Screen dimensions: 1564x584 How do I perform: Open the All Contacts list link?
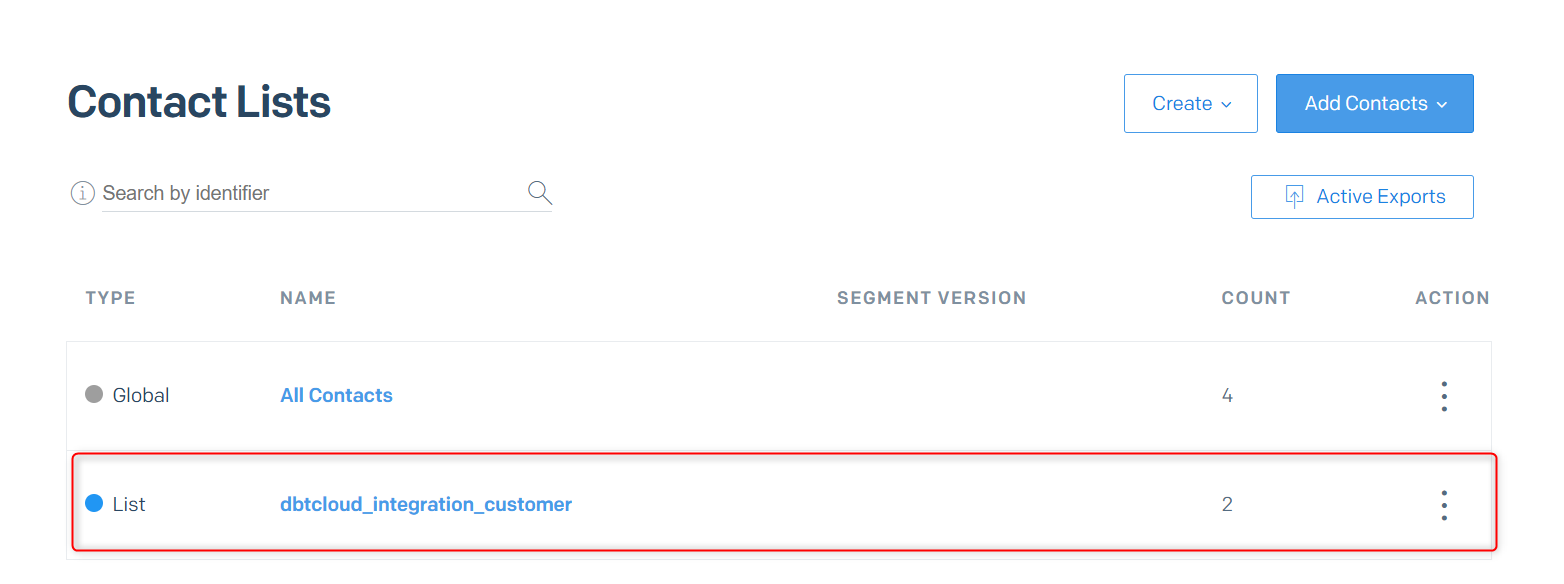(x=336, y=395)
